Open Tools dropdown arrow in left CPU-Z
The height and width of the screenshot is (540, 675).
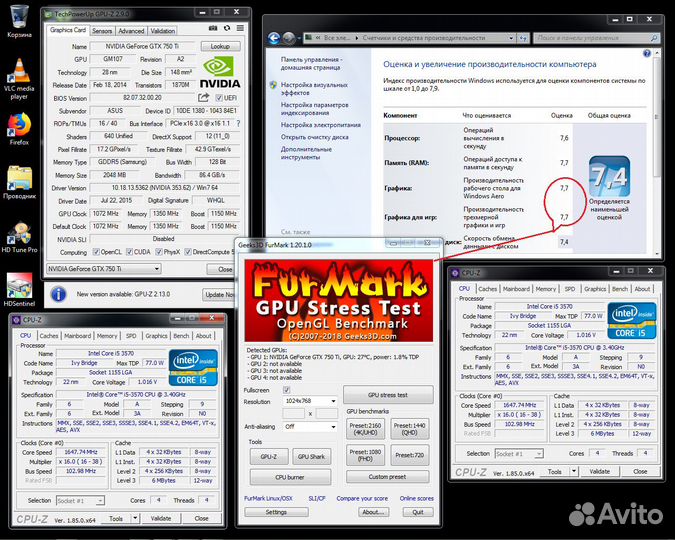[x=135, y=518]
